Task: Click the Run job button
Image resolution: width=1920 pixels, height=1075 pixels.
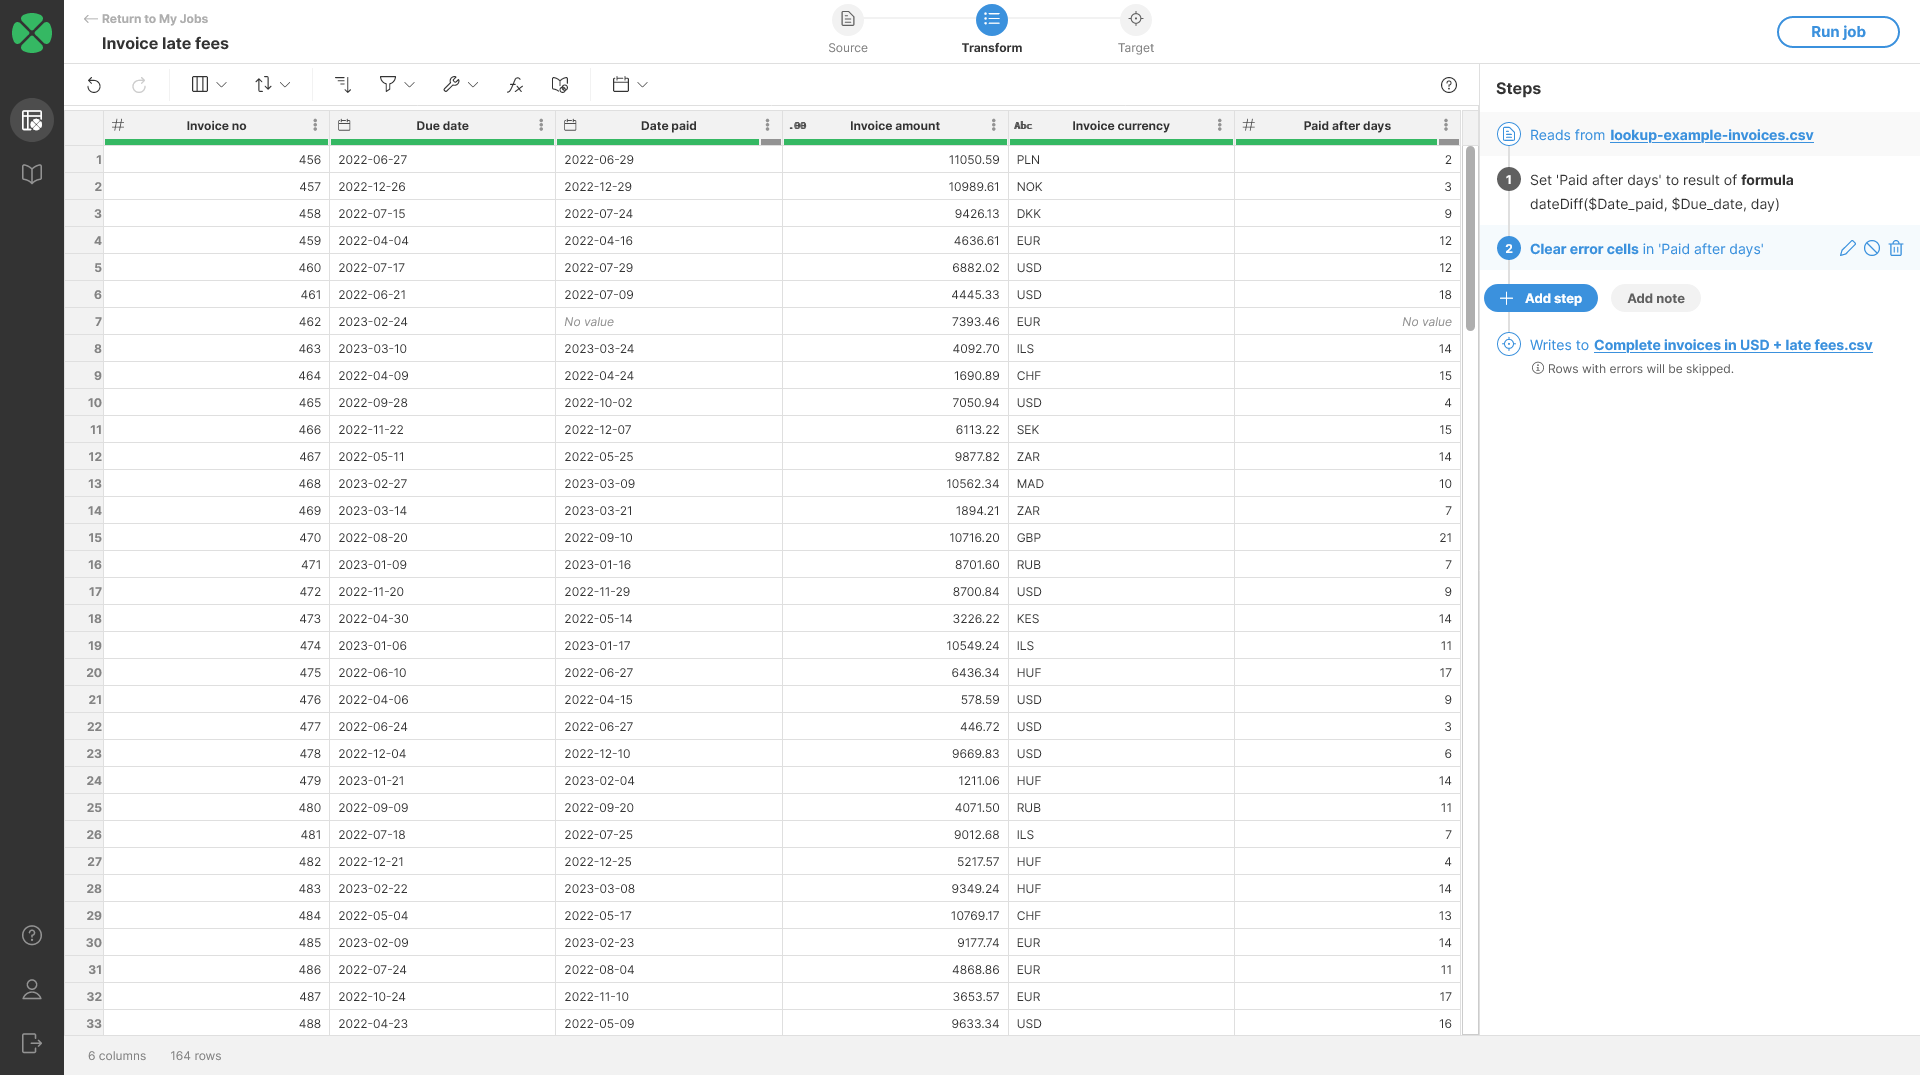Action: pos(1838,31)
